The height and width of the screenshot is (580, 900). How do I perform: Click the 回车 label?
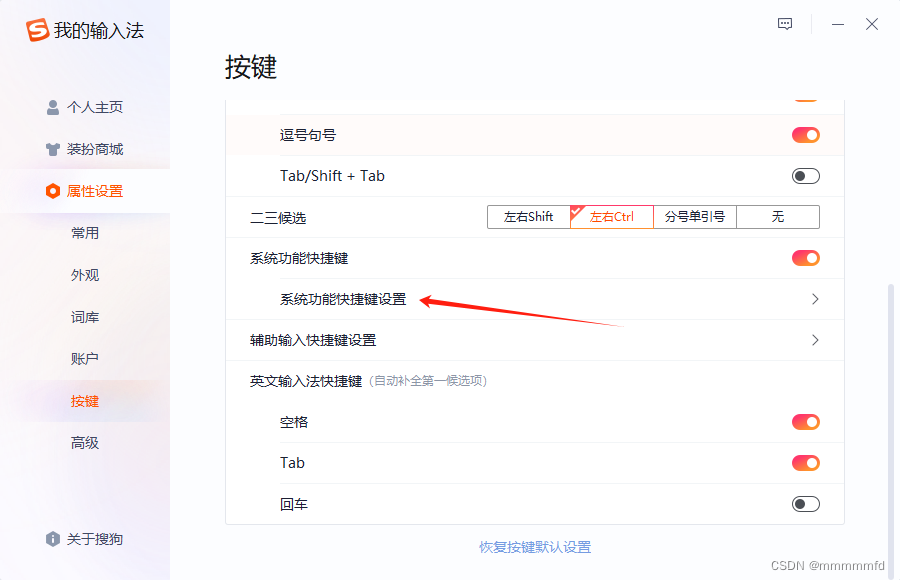pyautogui.click(x=294, y=504)
